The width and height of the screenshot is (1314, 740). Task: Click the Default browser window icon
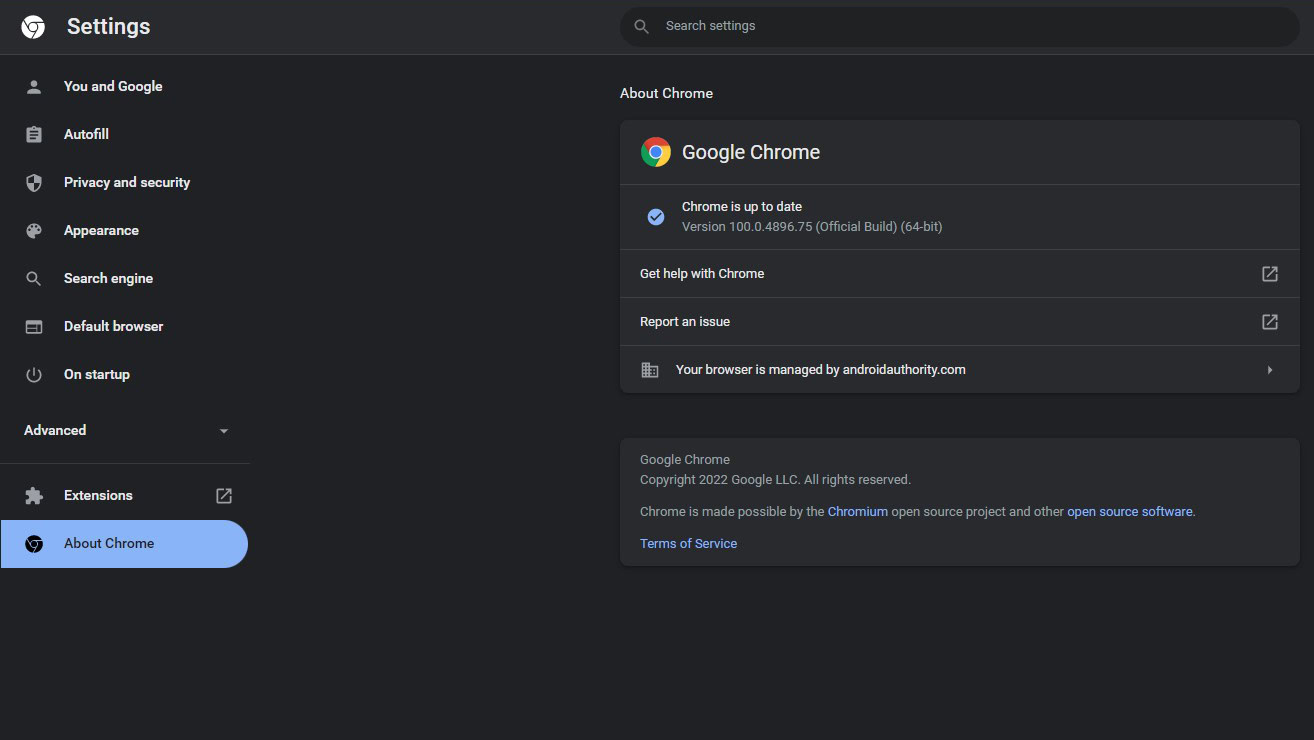(34, 327)
